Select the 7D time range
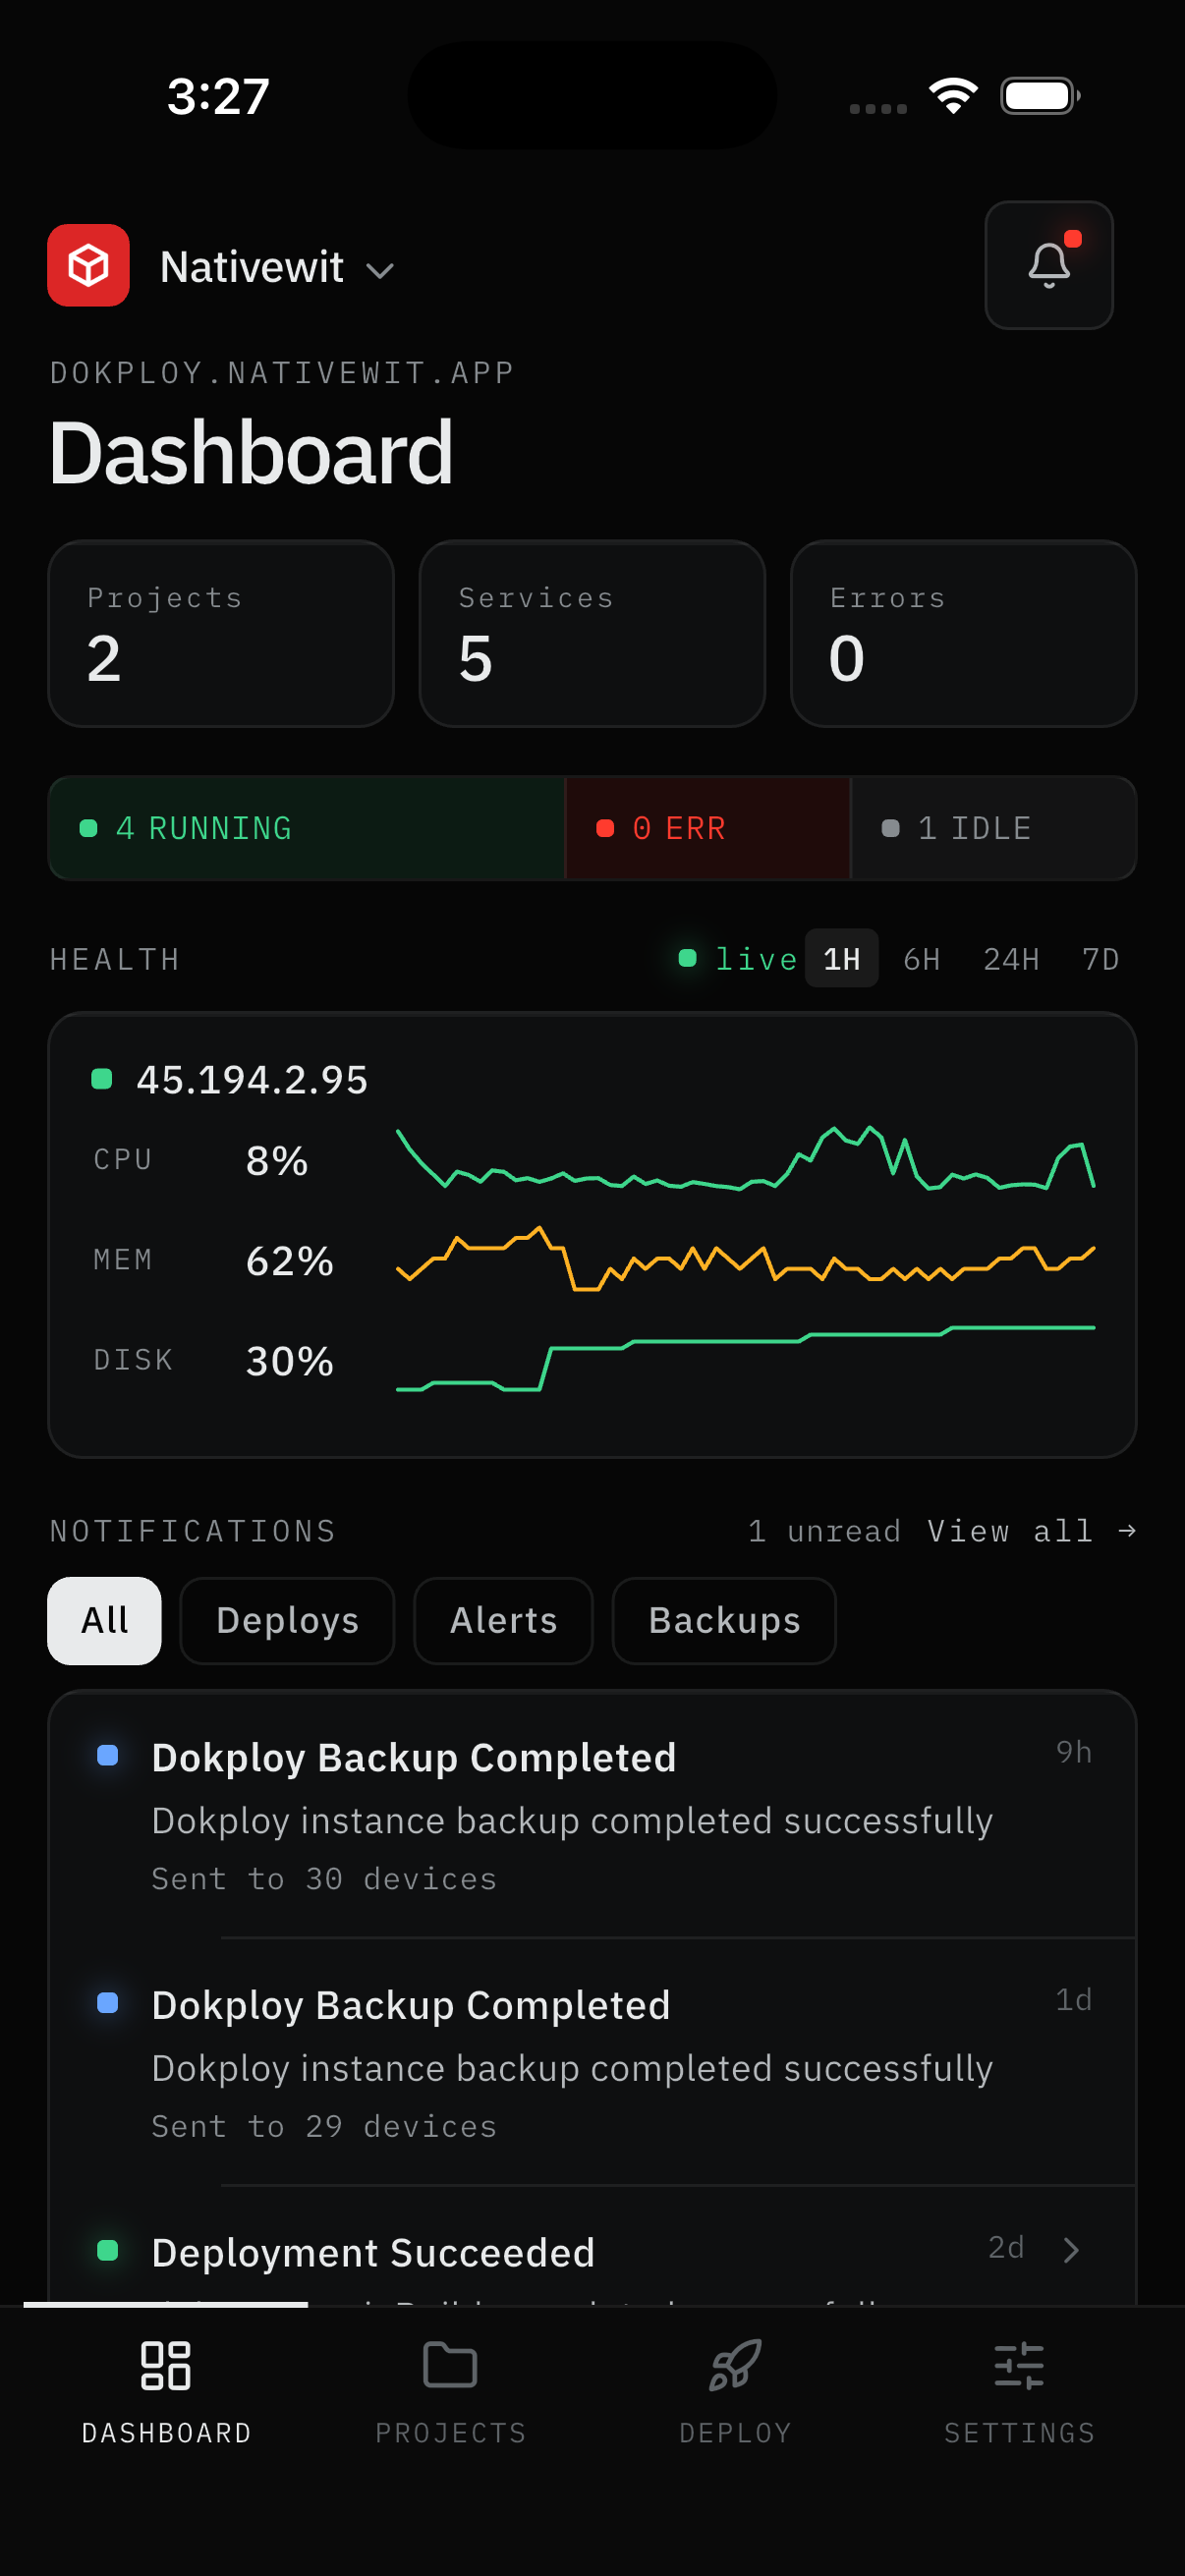The width and height of the screenshot is (1185, 2576). point(1100,959)
